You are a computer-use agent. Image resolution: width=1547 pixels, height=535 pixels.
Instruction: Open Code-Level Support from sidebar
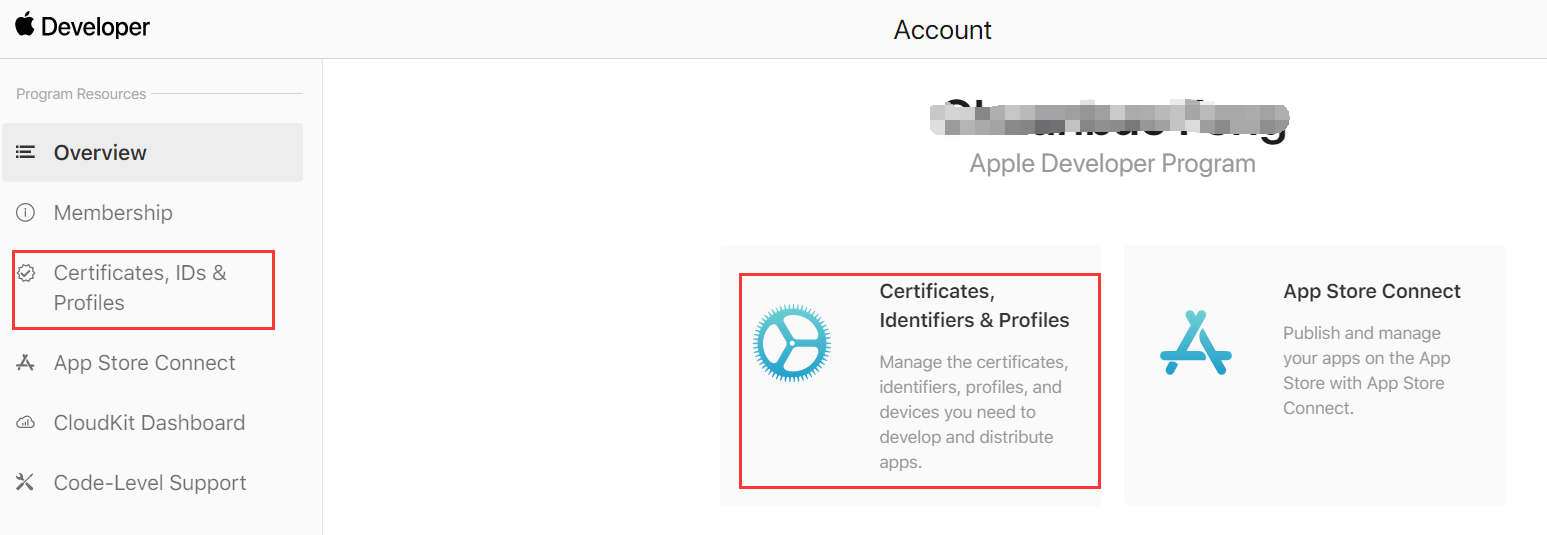pyautogui.click(x=152, y=482)
